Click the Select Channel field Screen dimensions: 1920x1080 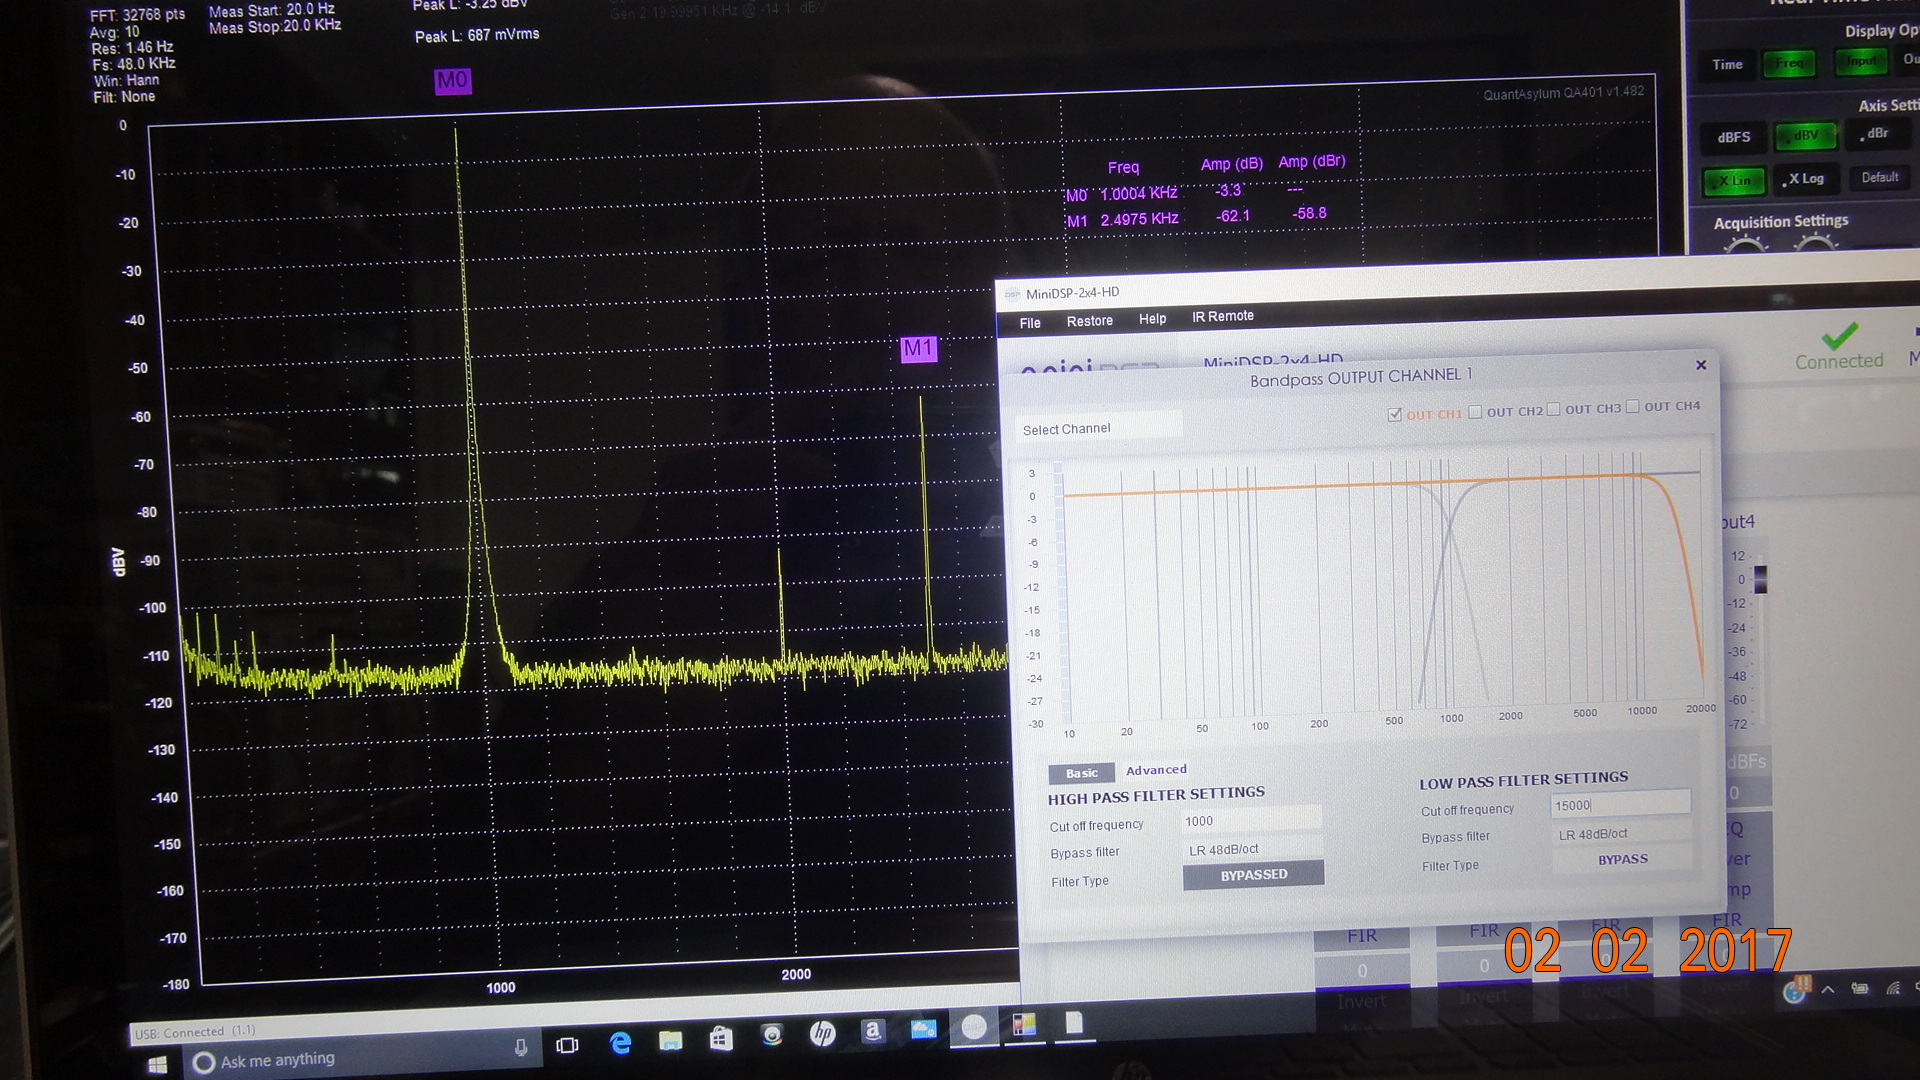pos(1098,428)
